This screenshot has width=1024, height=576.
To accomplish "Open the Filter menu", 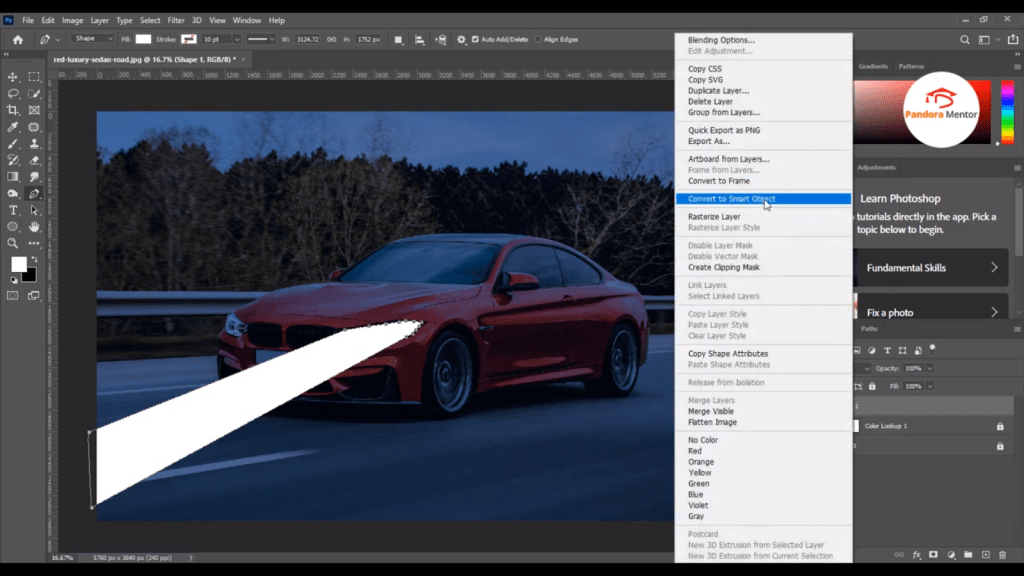I will click(176, 20).
